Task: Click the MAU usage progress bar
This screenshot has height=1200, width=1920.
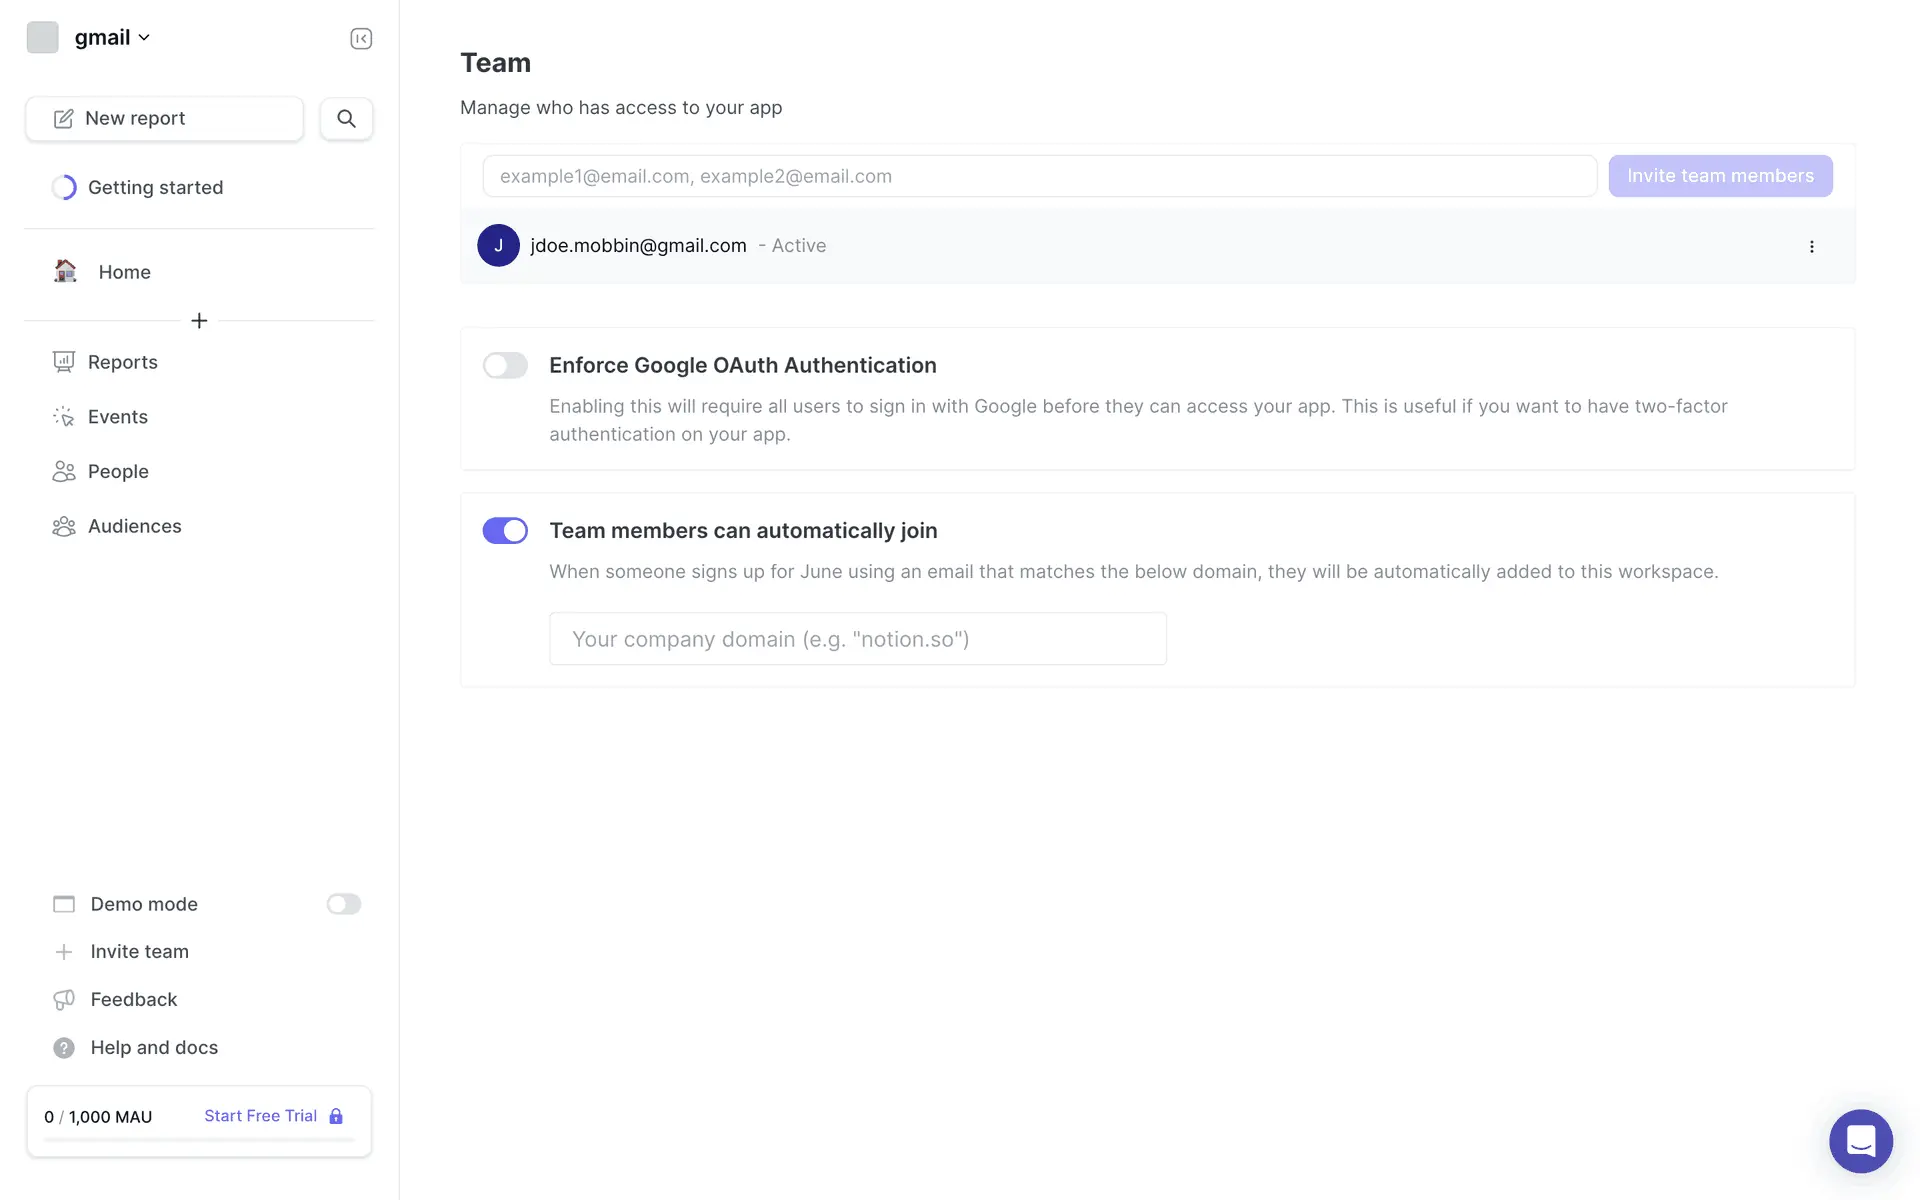Action: click(198, 1140)
